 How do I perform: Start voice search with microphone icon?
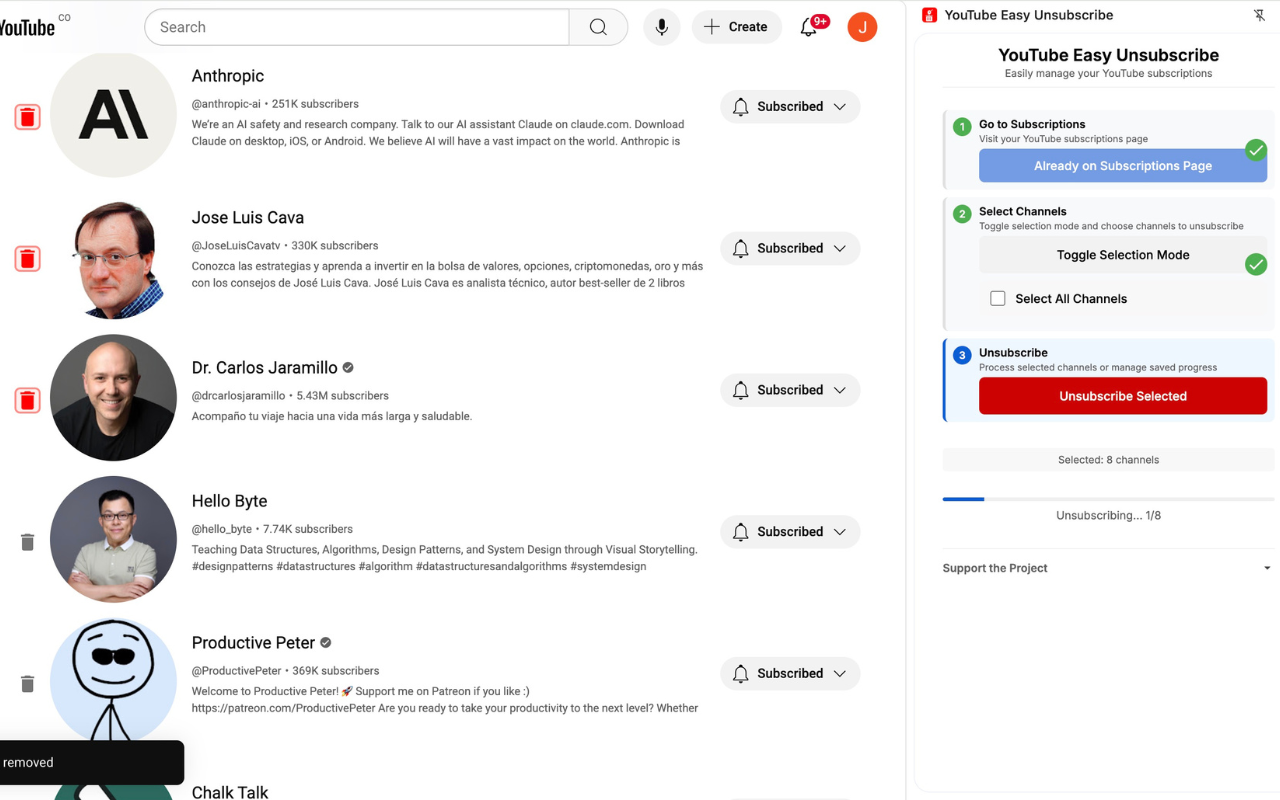[x=661, y=27]
